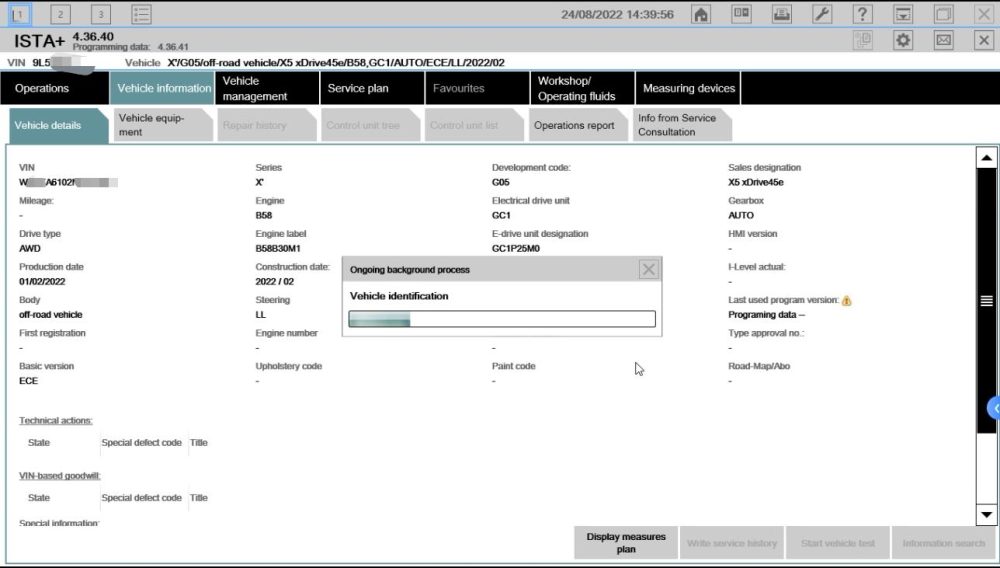Open the wrench tools icon

pos(822,14)
